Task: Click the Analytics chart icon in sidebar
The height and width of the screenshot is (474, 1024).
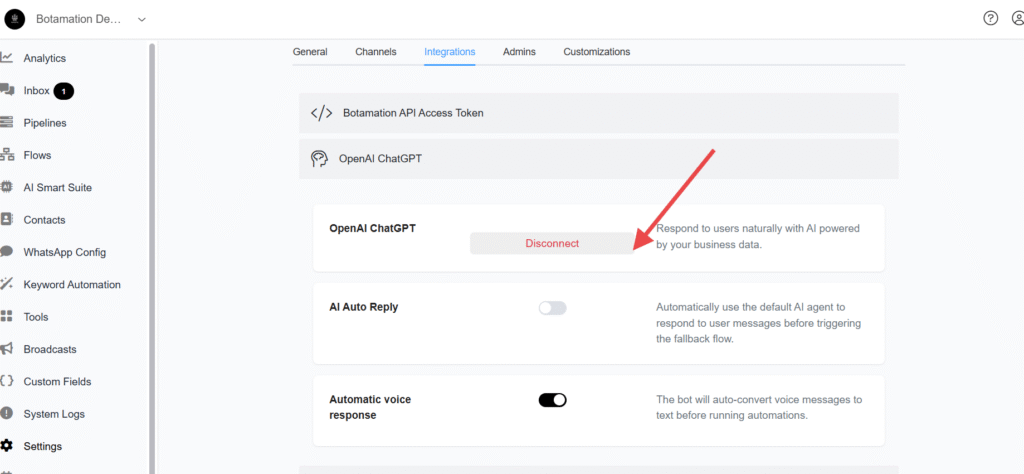Action: coord(7,57)
